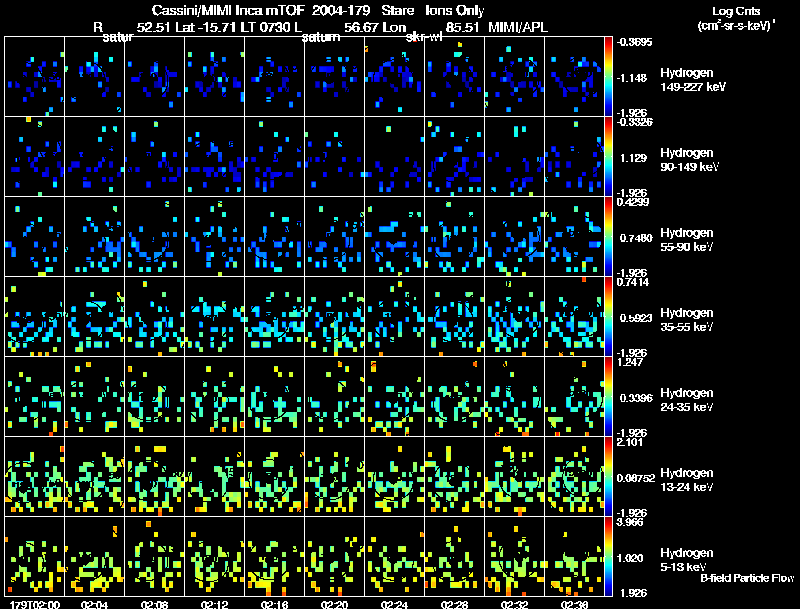
Task: Click the Hydrogen 5-13 keV row label
Action: pos(687,560)
